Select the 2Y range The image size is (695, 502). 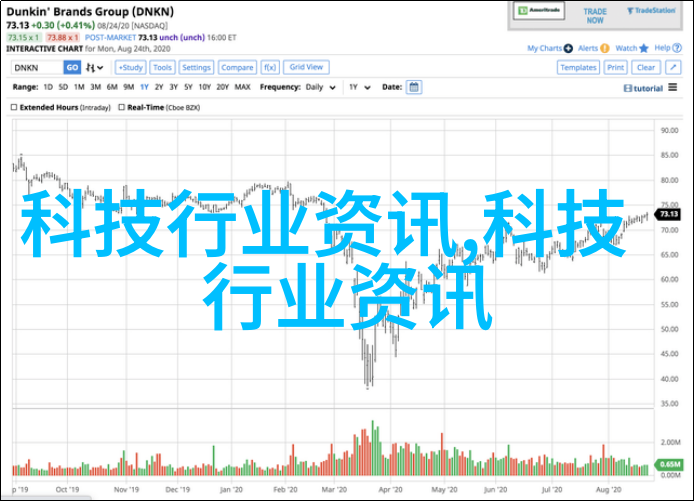coord(159,87)
